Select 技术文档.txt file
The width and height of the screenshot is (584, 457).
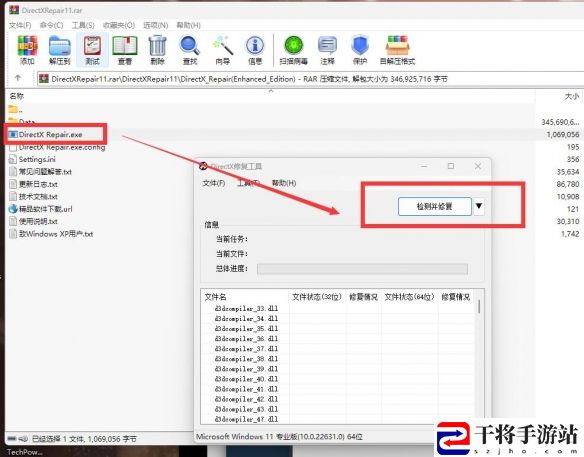click(33, 197)
